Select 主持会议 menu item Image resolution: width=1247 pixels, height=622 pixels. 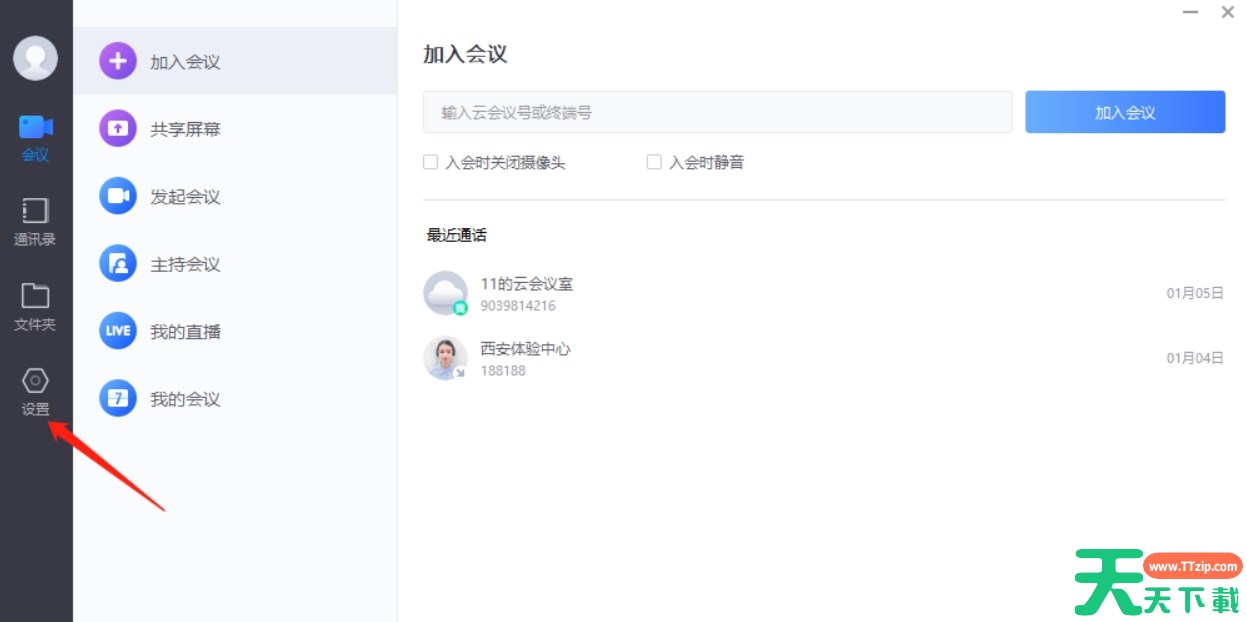point(235,264)
